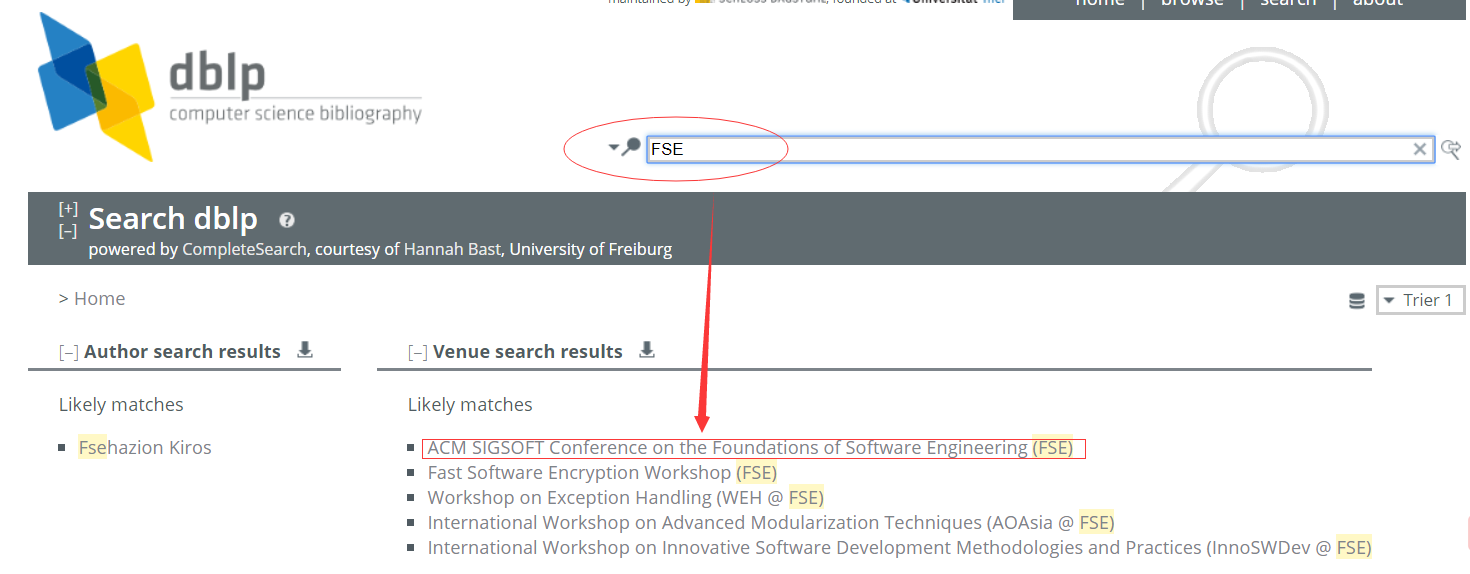Open the Search dblp help question mark
This screenshot has width=1470, height=574.
pos(287,220)
